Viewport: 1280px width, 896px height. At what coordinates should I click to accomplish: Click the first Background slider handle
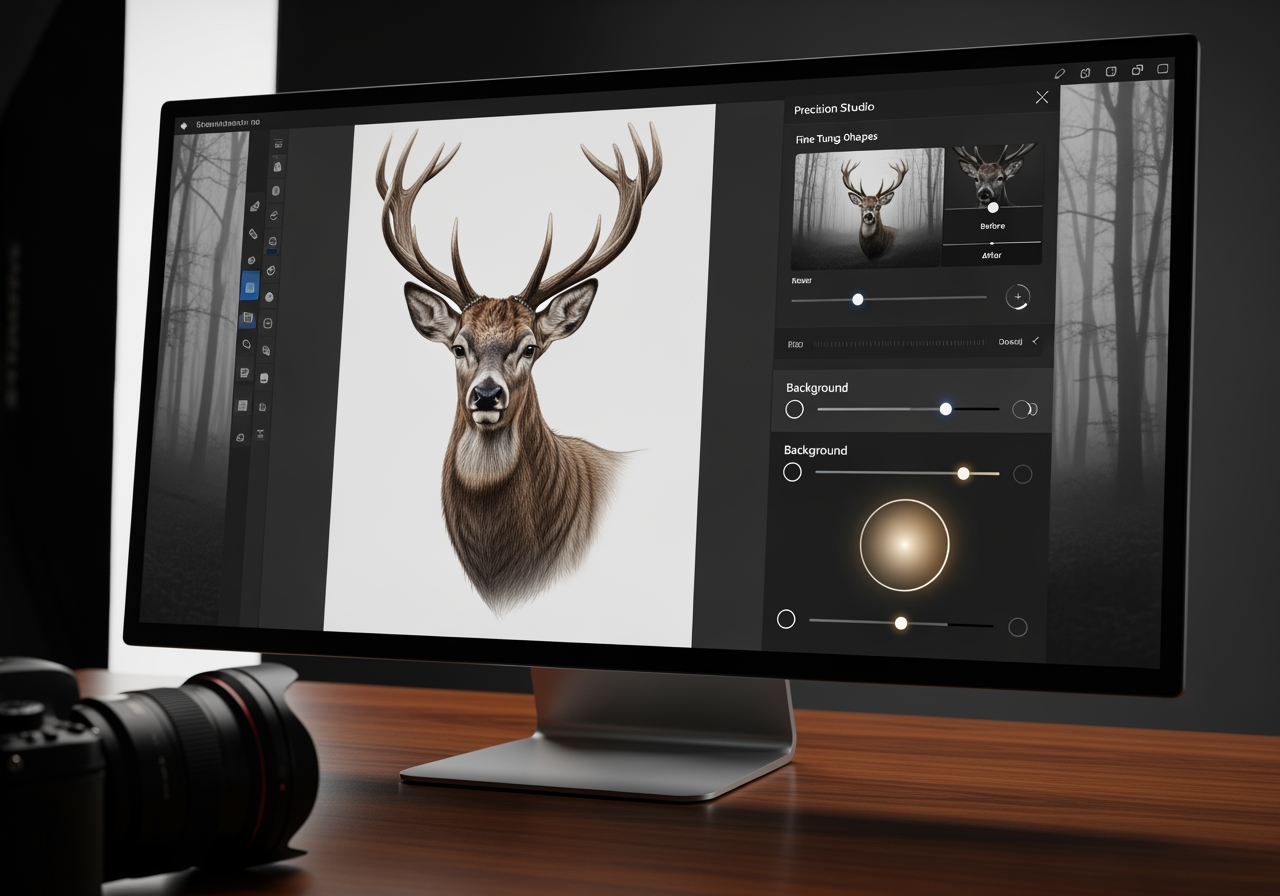[945, 409]
